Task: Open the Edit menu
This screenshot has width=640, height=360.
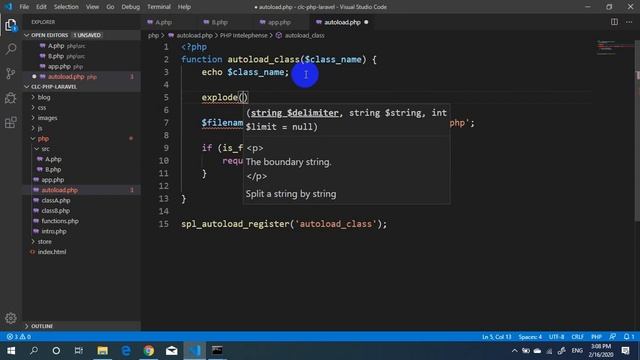Action: 41,7
